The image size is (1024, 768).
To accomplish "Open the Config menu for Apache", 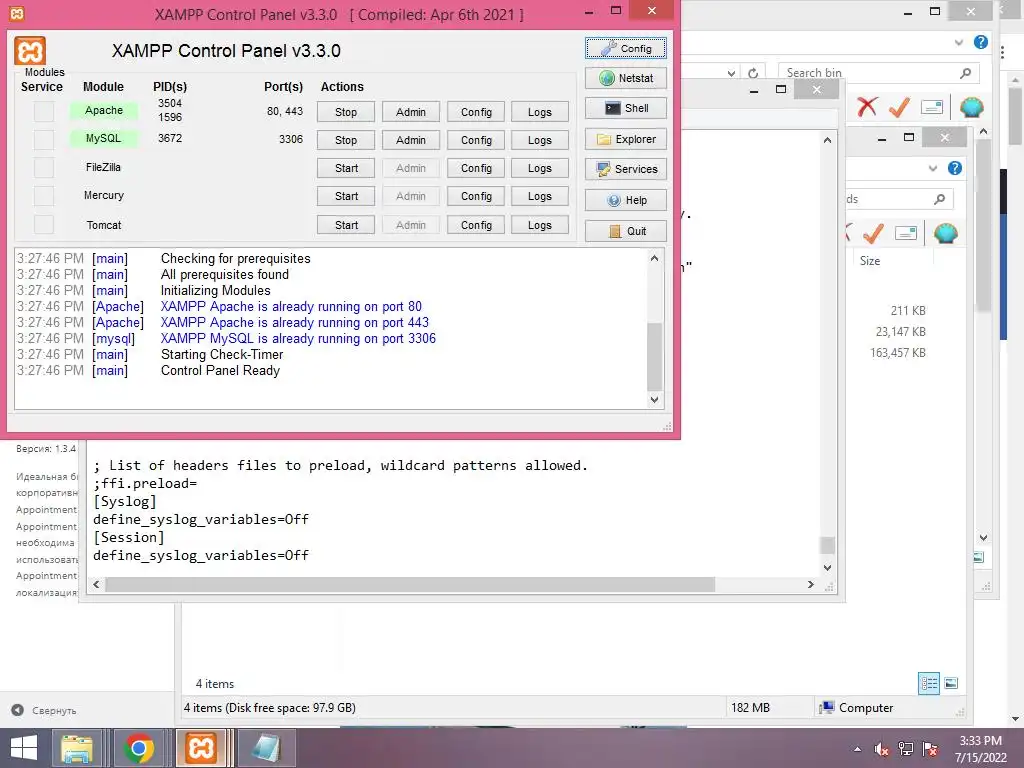I will [x=476, y=112].
